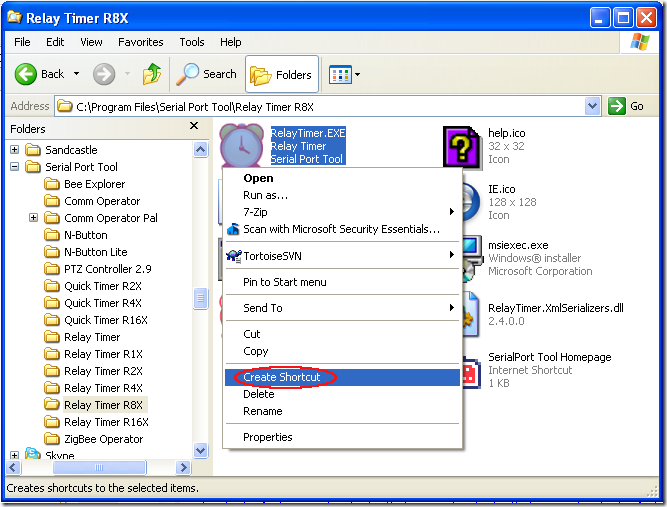Screen dimensions: 667x507
Task: Click the folder tree scroll down arrow
Action: click(200, 450)
